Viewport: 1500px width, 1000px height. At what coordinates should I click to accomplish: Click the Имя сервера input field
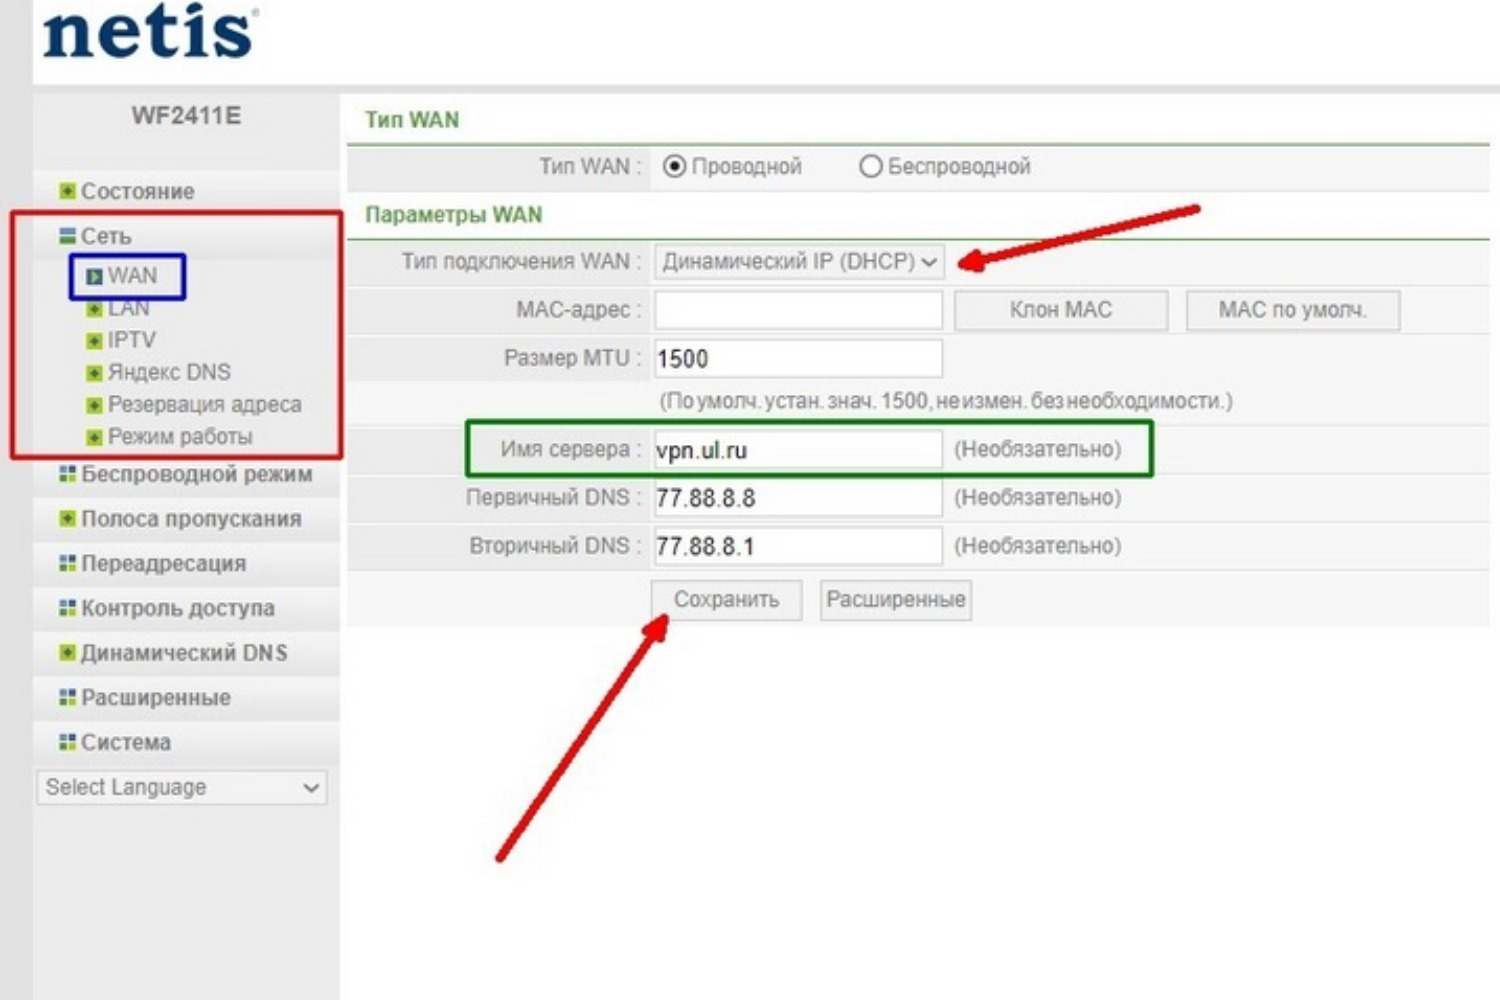[797, 450]
